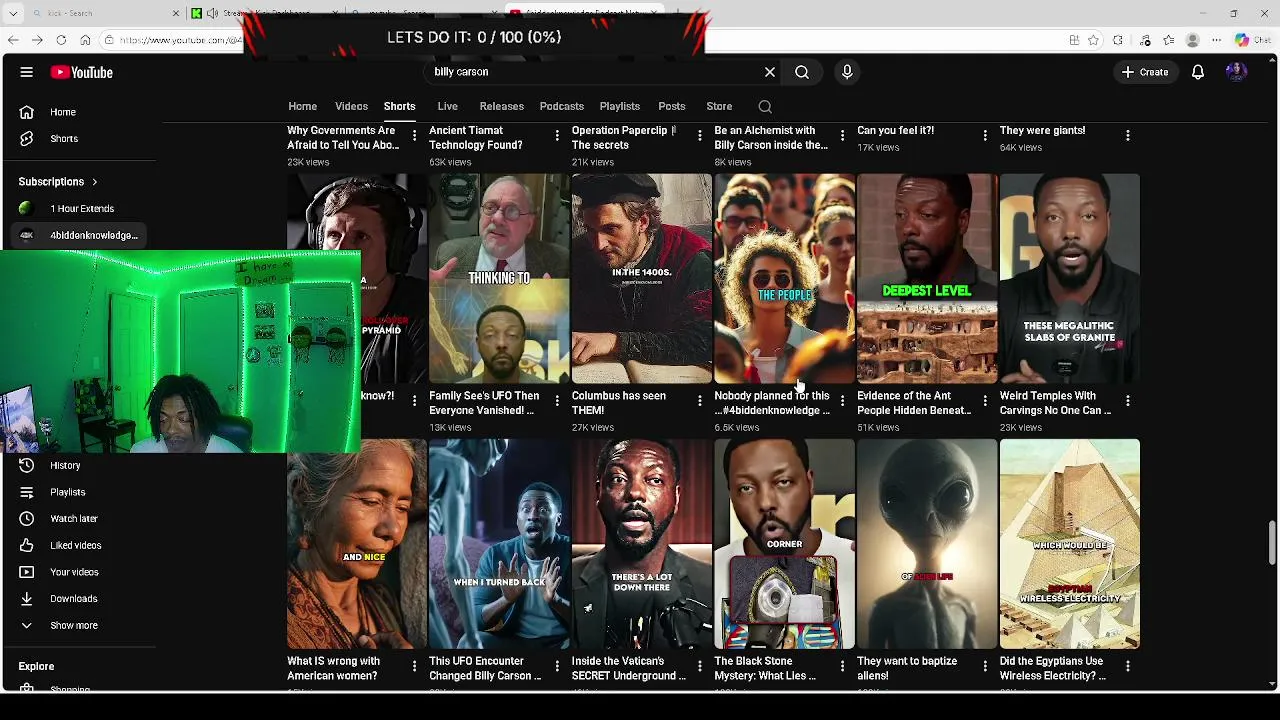Start voice search with the microphone

tap(847, 72)
